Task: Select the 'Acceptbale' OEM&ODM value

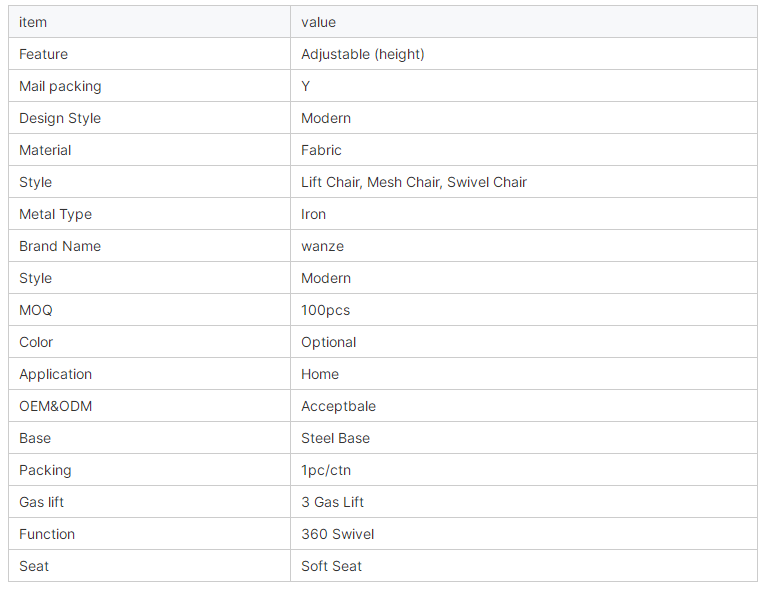Action: click(x=339, y=406)
